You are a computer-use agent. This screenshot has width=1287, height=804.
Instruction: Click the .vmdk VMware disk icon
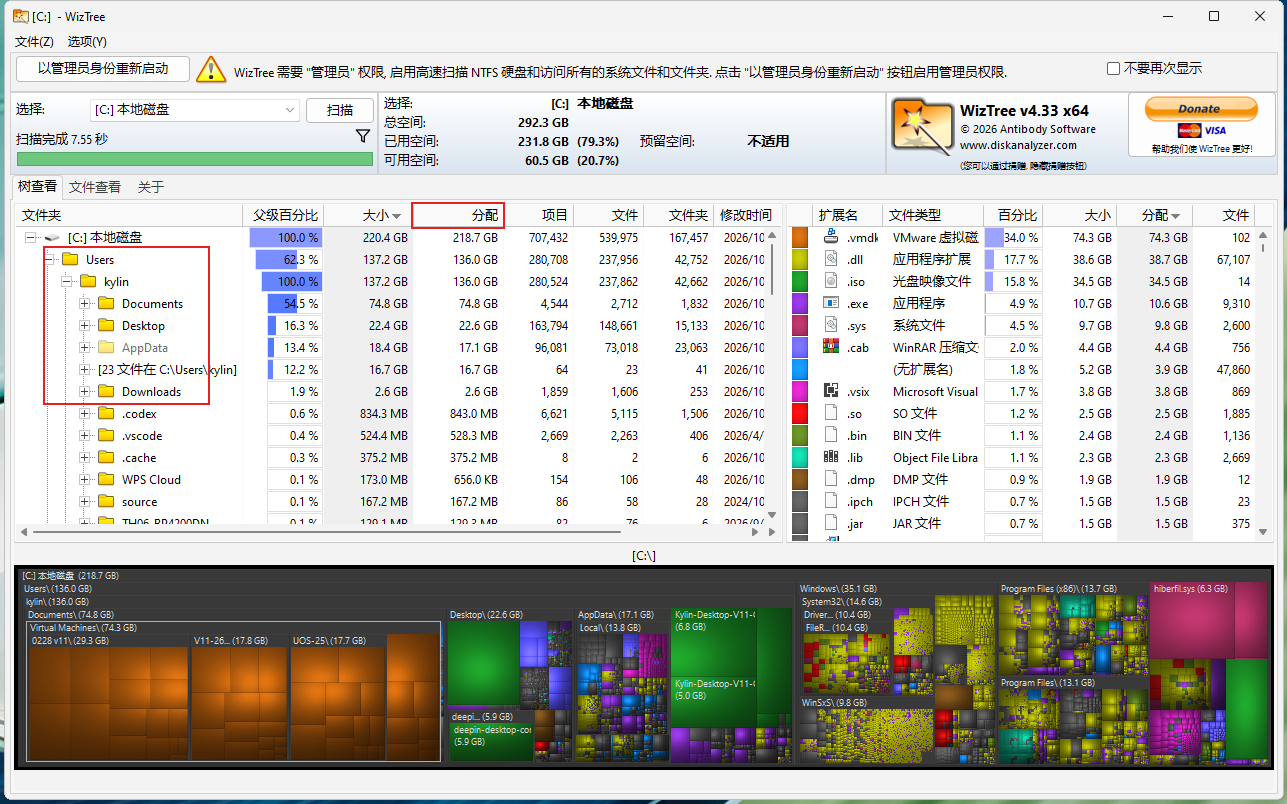tap(830, 237)
